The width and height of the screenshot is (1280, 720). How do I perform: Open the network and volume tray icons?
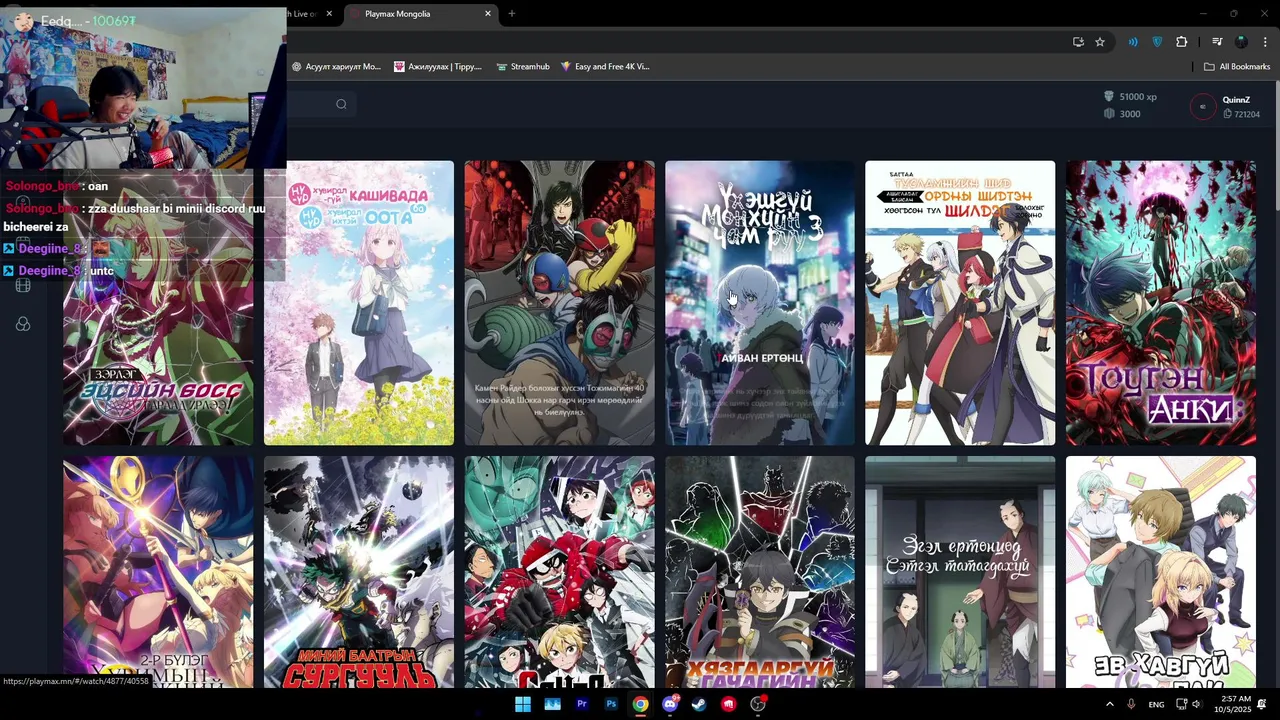(x=1189, y=704)
